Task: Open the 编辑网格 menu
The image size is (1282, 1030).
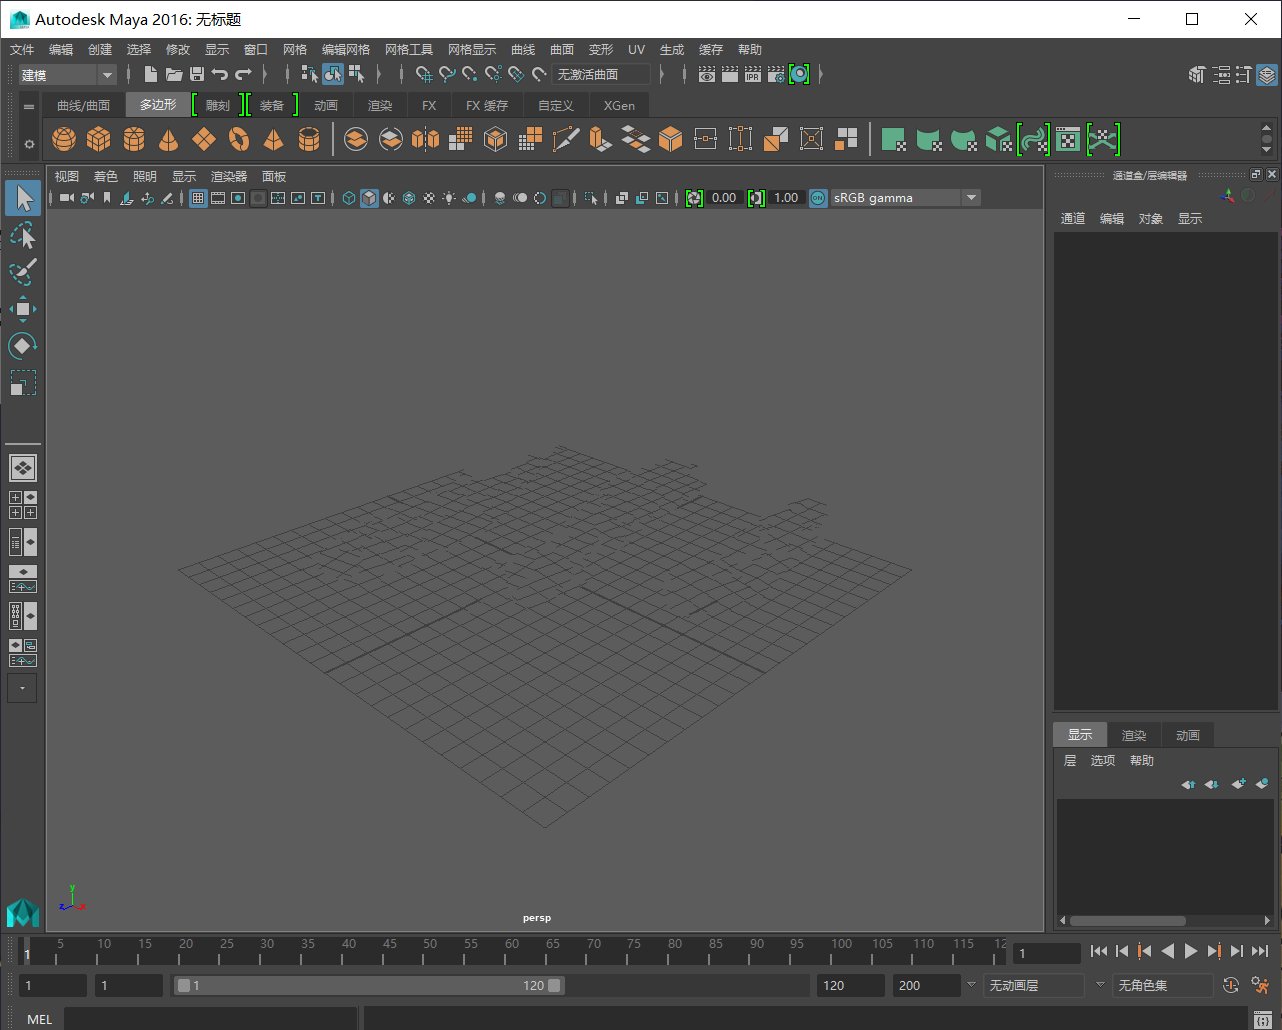Action: [x=346, y=49]
